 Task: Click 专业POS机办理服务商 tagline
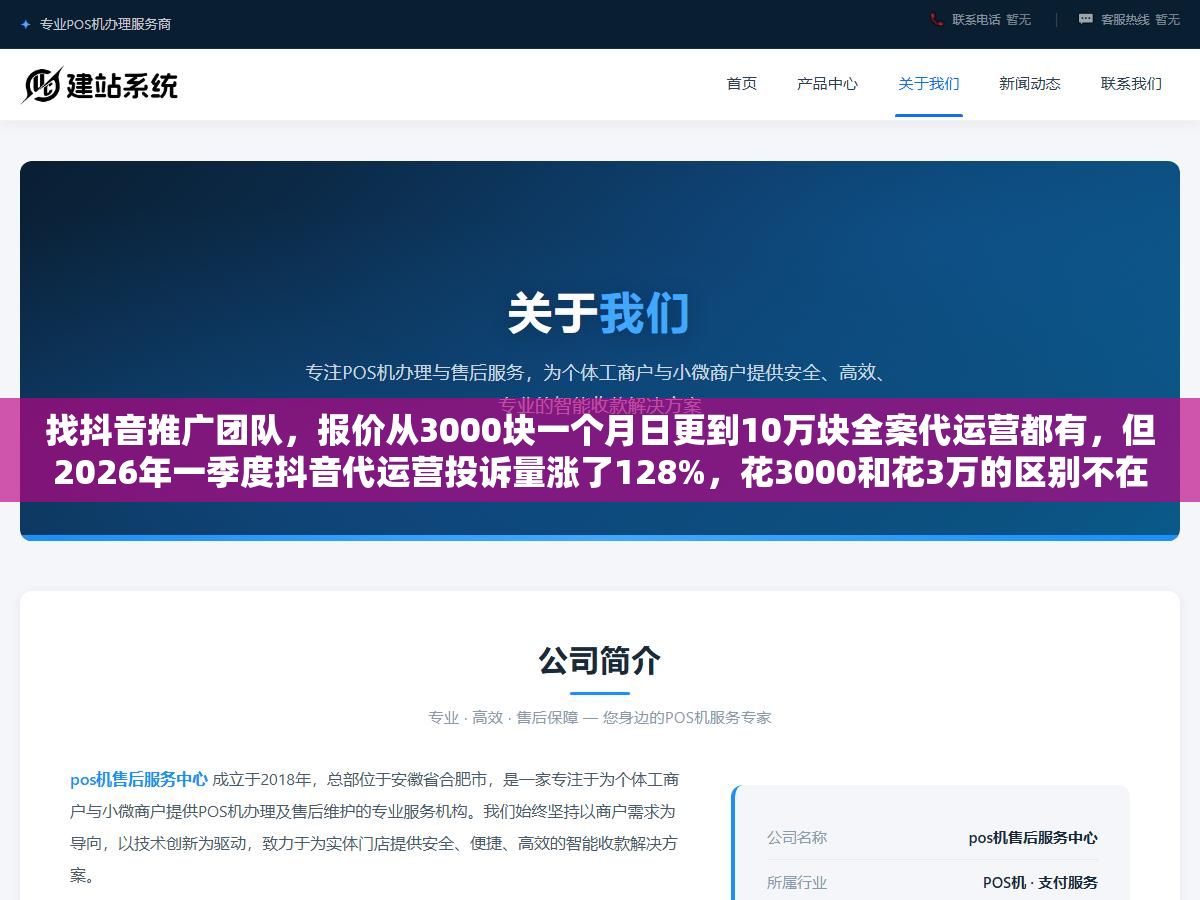[105, 24]
